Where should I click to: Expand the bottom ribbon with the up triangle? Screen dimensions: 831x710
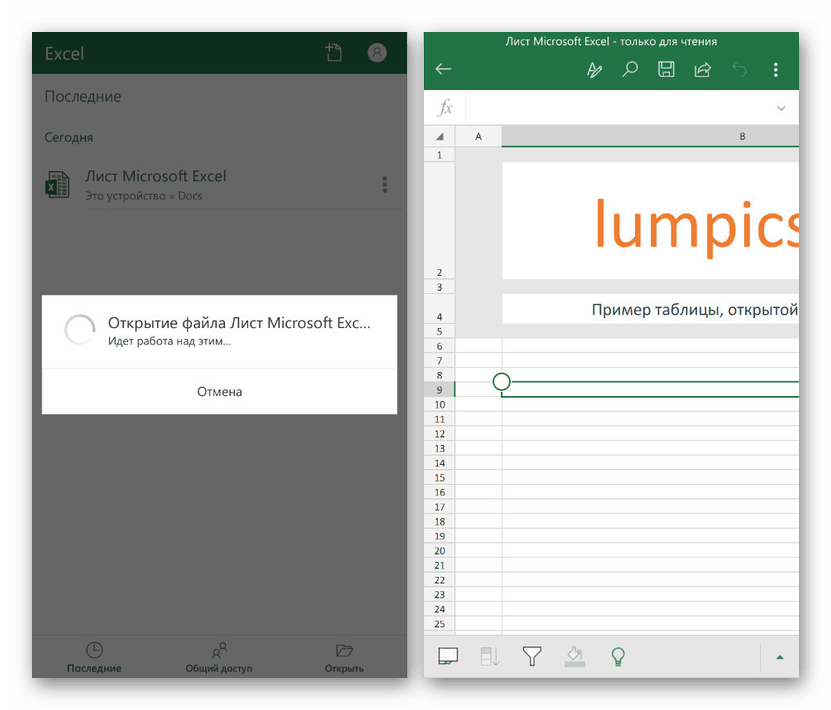[780, 657]
